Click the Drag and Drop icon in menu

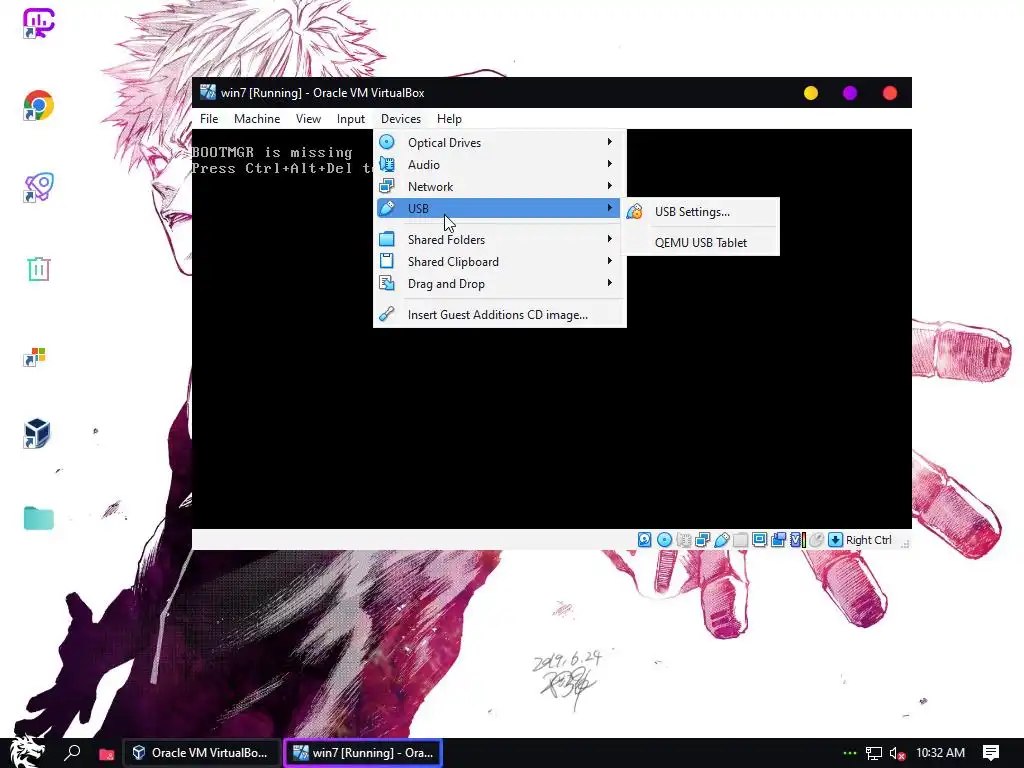click(387, 283)
